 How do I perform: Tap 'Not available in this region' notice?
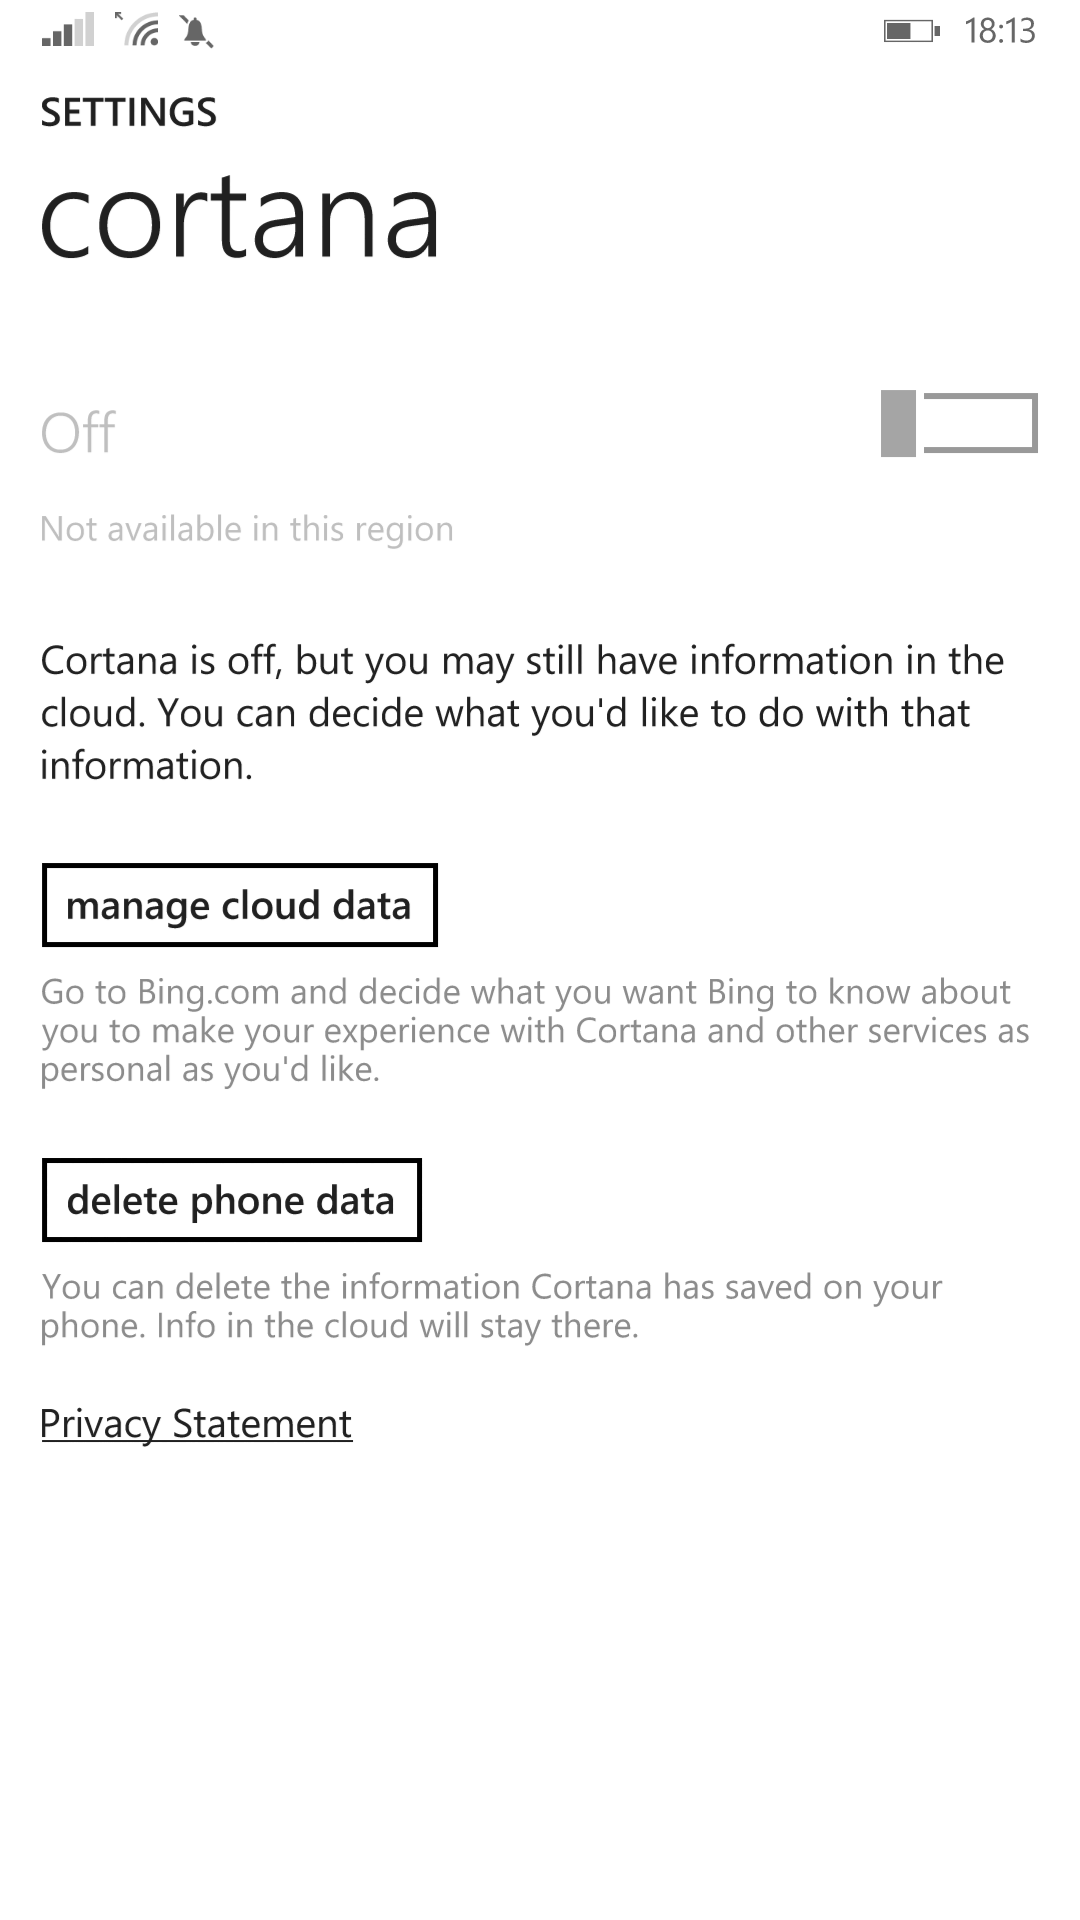point(247,529)
